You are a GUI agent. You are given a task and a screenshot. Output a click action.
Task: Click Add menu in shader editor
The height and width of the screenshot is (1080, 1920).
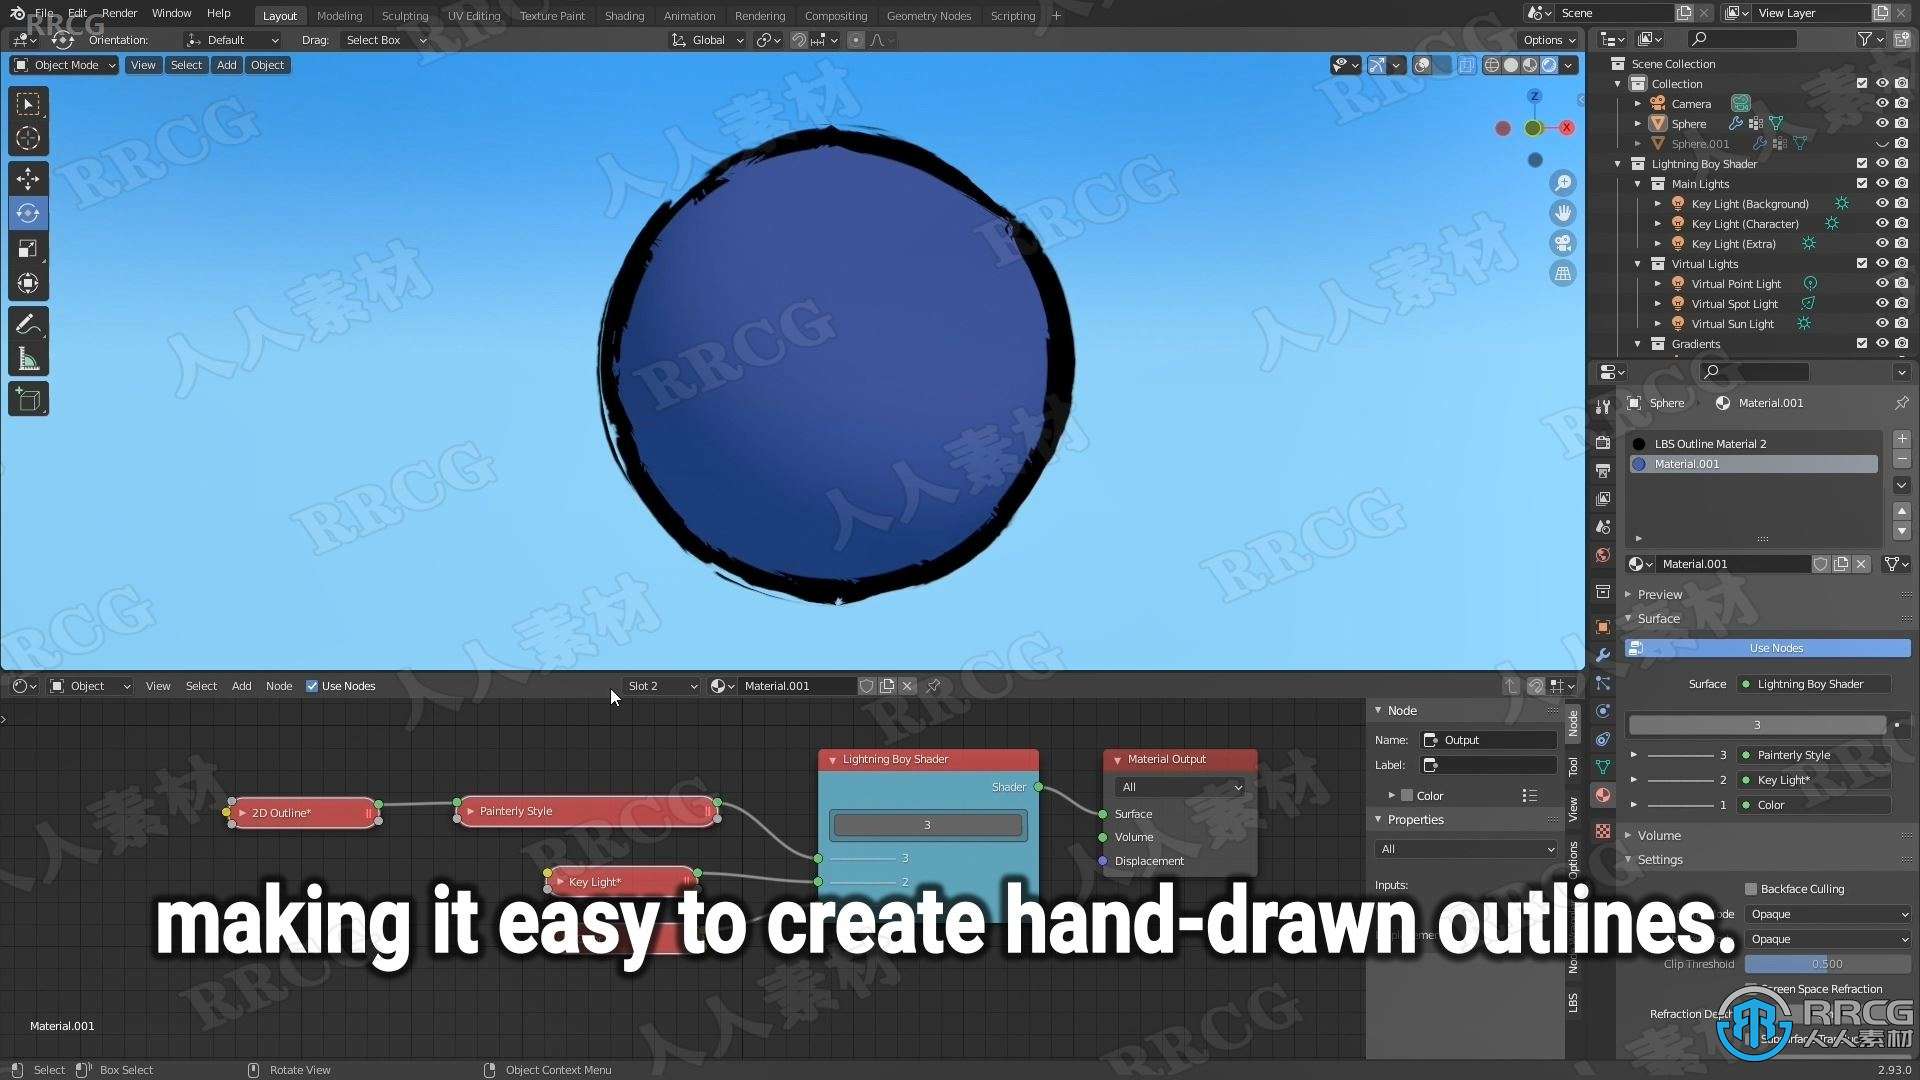[240, 686]
